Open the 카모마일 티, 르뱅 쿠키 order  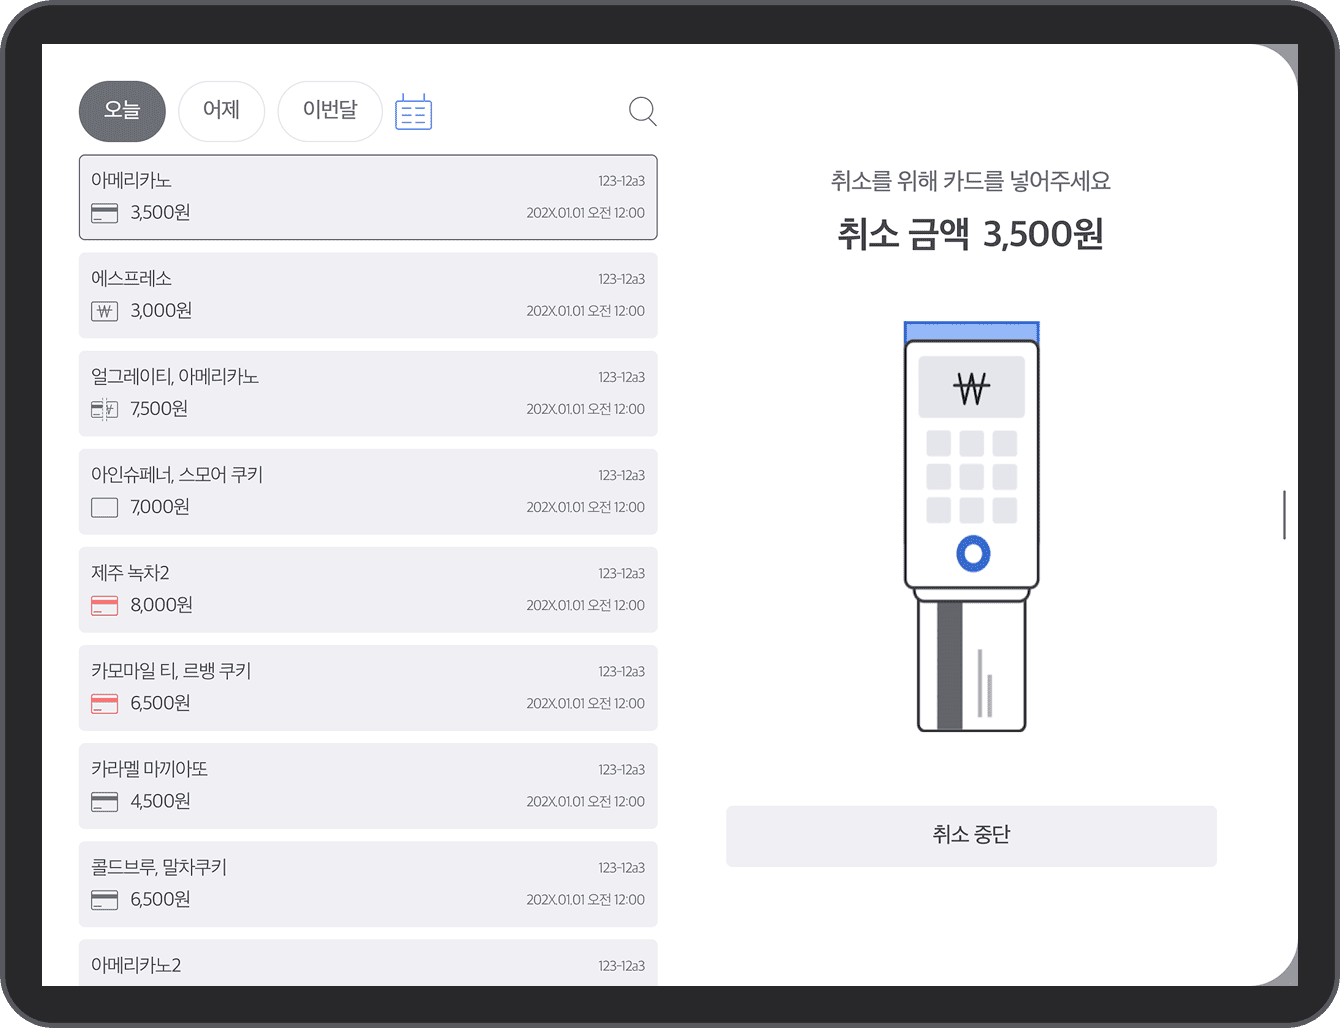[x=368, y=687]
